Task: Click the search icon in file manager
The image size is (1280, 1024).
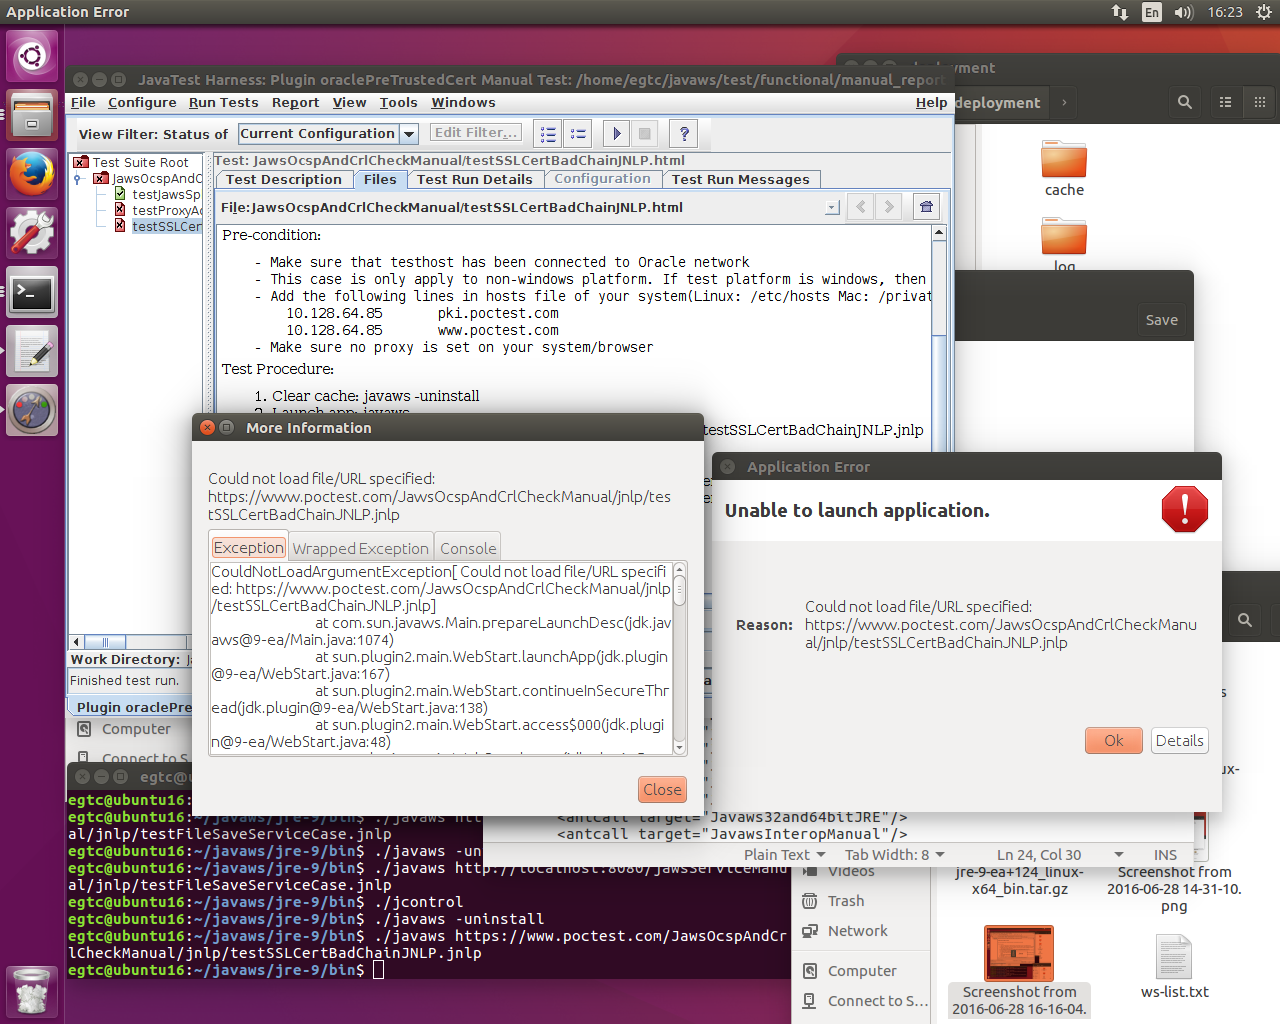Action: pyautogui.click(x=1185, y=102)
